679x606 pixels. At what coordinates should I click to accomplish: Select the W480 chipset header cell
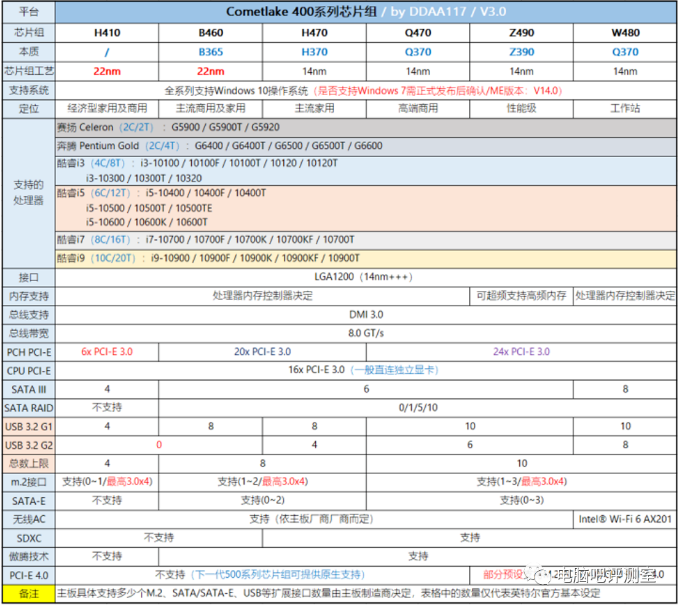point(625,33)
